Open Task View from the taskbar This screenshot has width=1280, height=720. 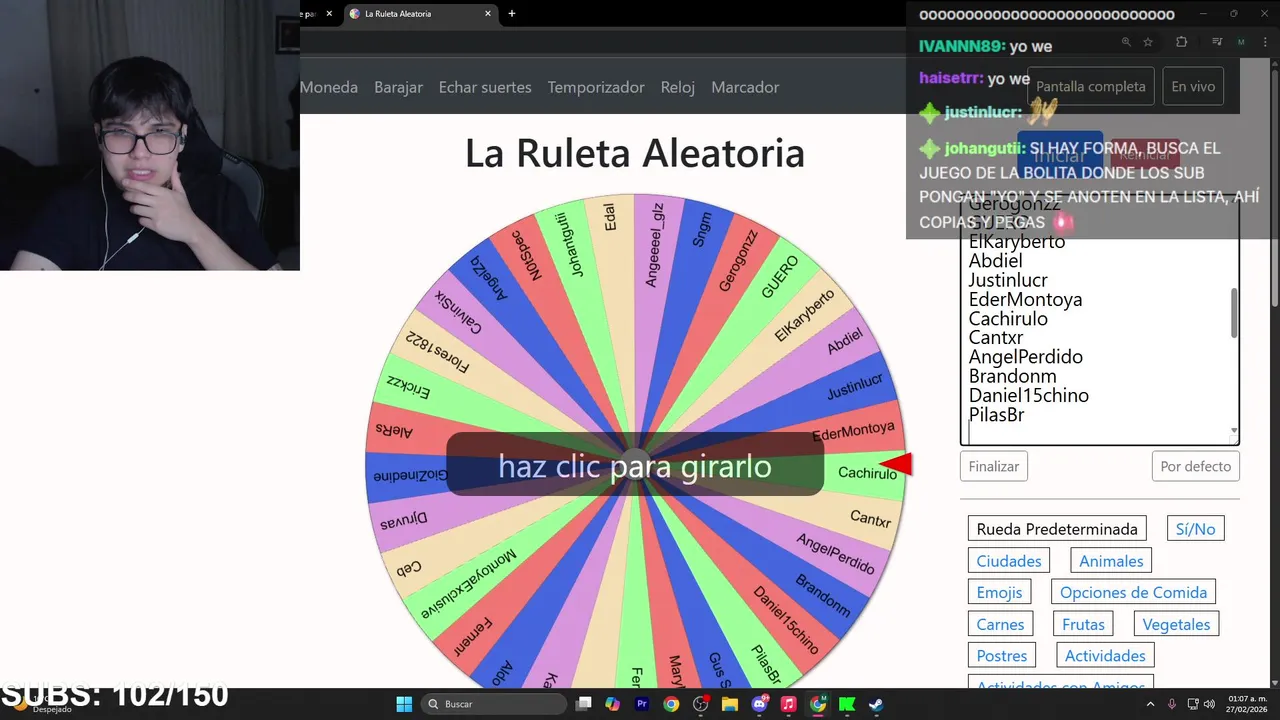(584, 704)
